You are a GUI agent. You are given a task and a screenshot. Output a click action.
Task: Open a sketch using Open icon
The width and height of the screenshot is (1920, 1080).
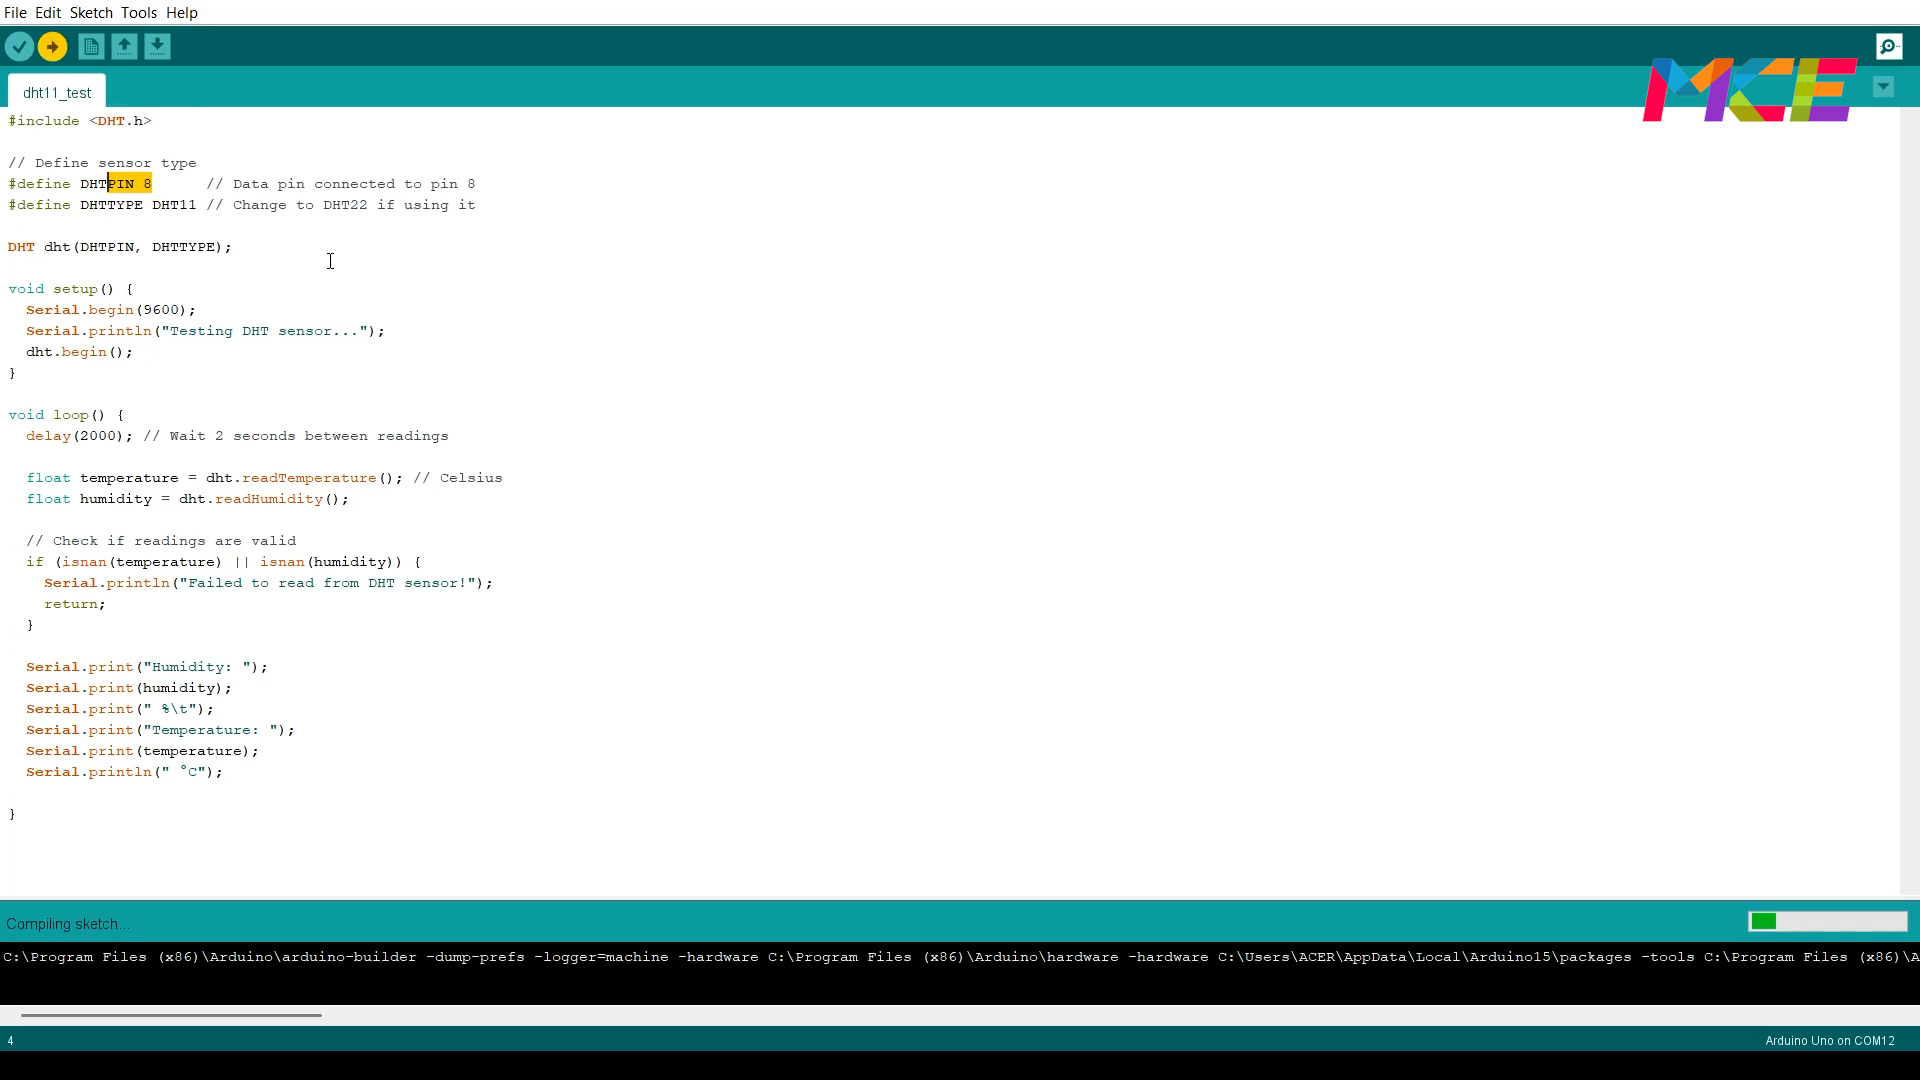124,47
